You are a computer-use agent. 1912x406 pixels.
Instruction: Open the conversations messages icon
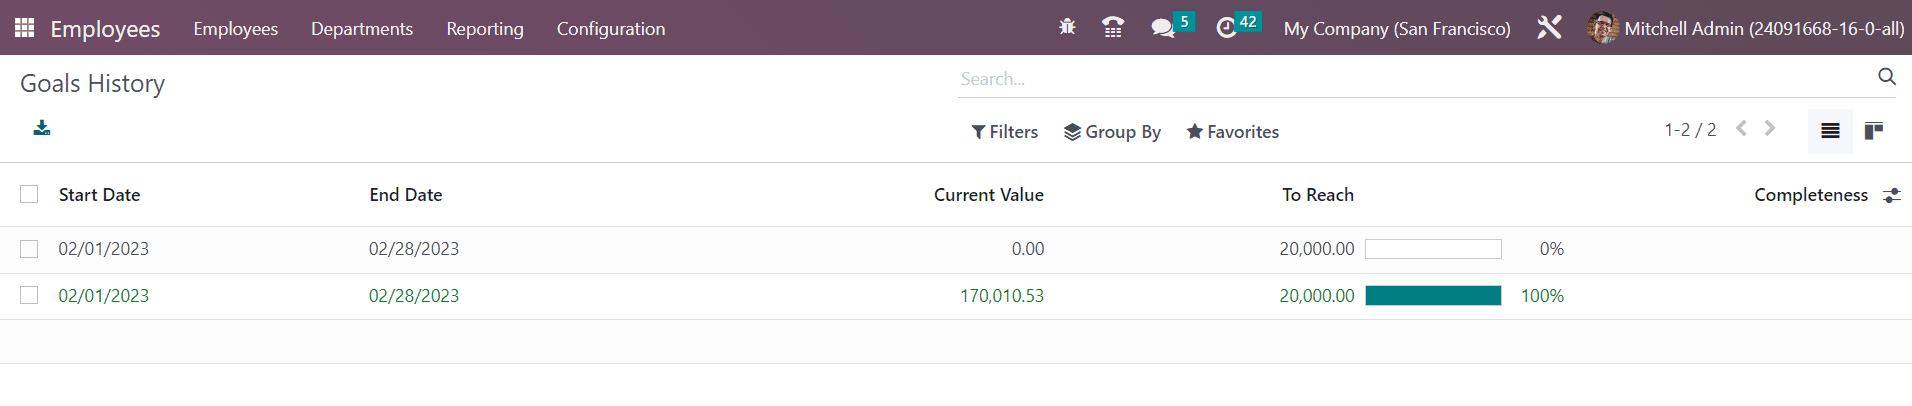pyautogui.click(x=1163, y=28)
